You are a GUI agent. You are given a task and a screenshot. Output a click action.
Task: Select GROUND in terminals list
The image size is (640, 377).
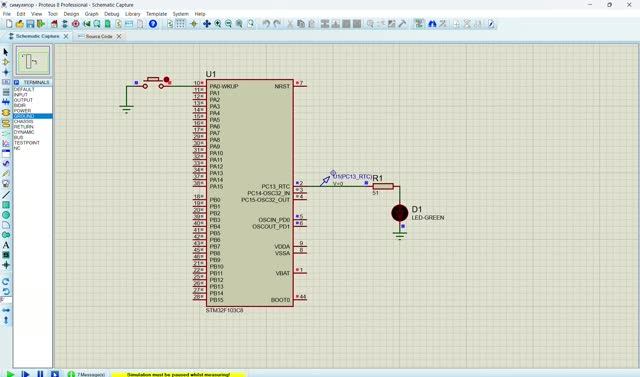coord(33,116)
